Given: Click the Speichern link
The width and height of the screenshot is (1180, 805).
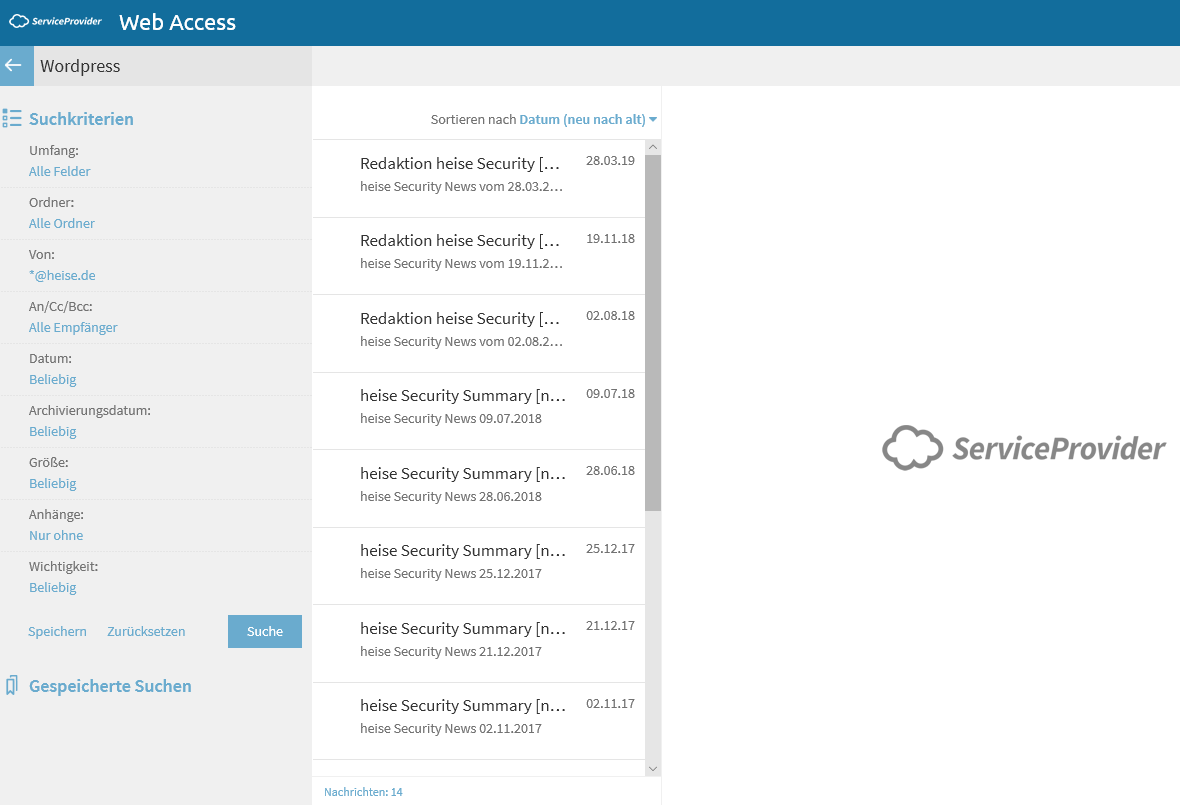Looking at the screenshot, I should point(57,632).
